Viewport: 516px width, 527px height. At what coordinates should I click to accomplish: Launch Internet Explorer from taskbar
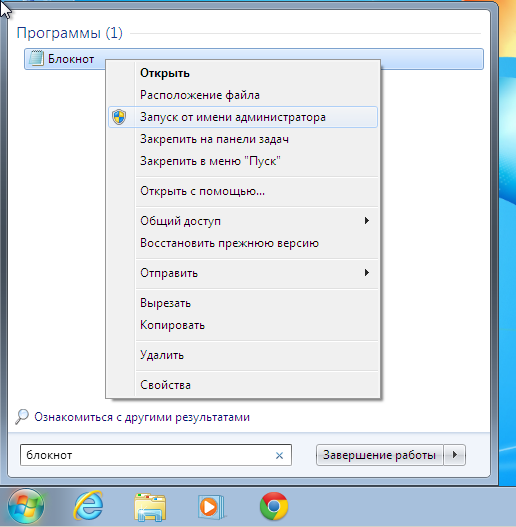tap(88, 506)
